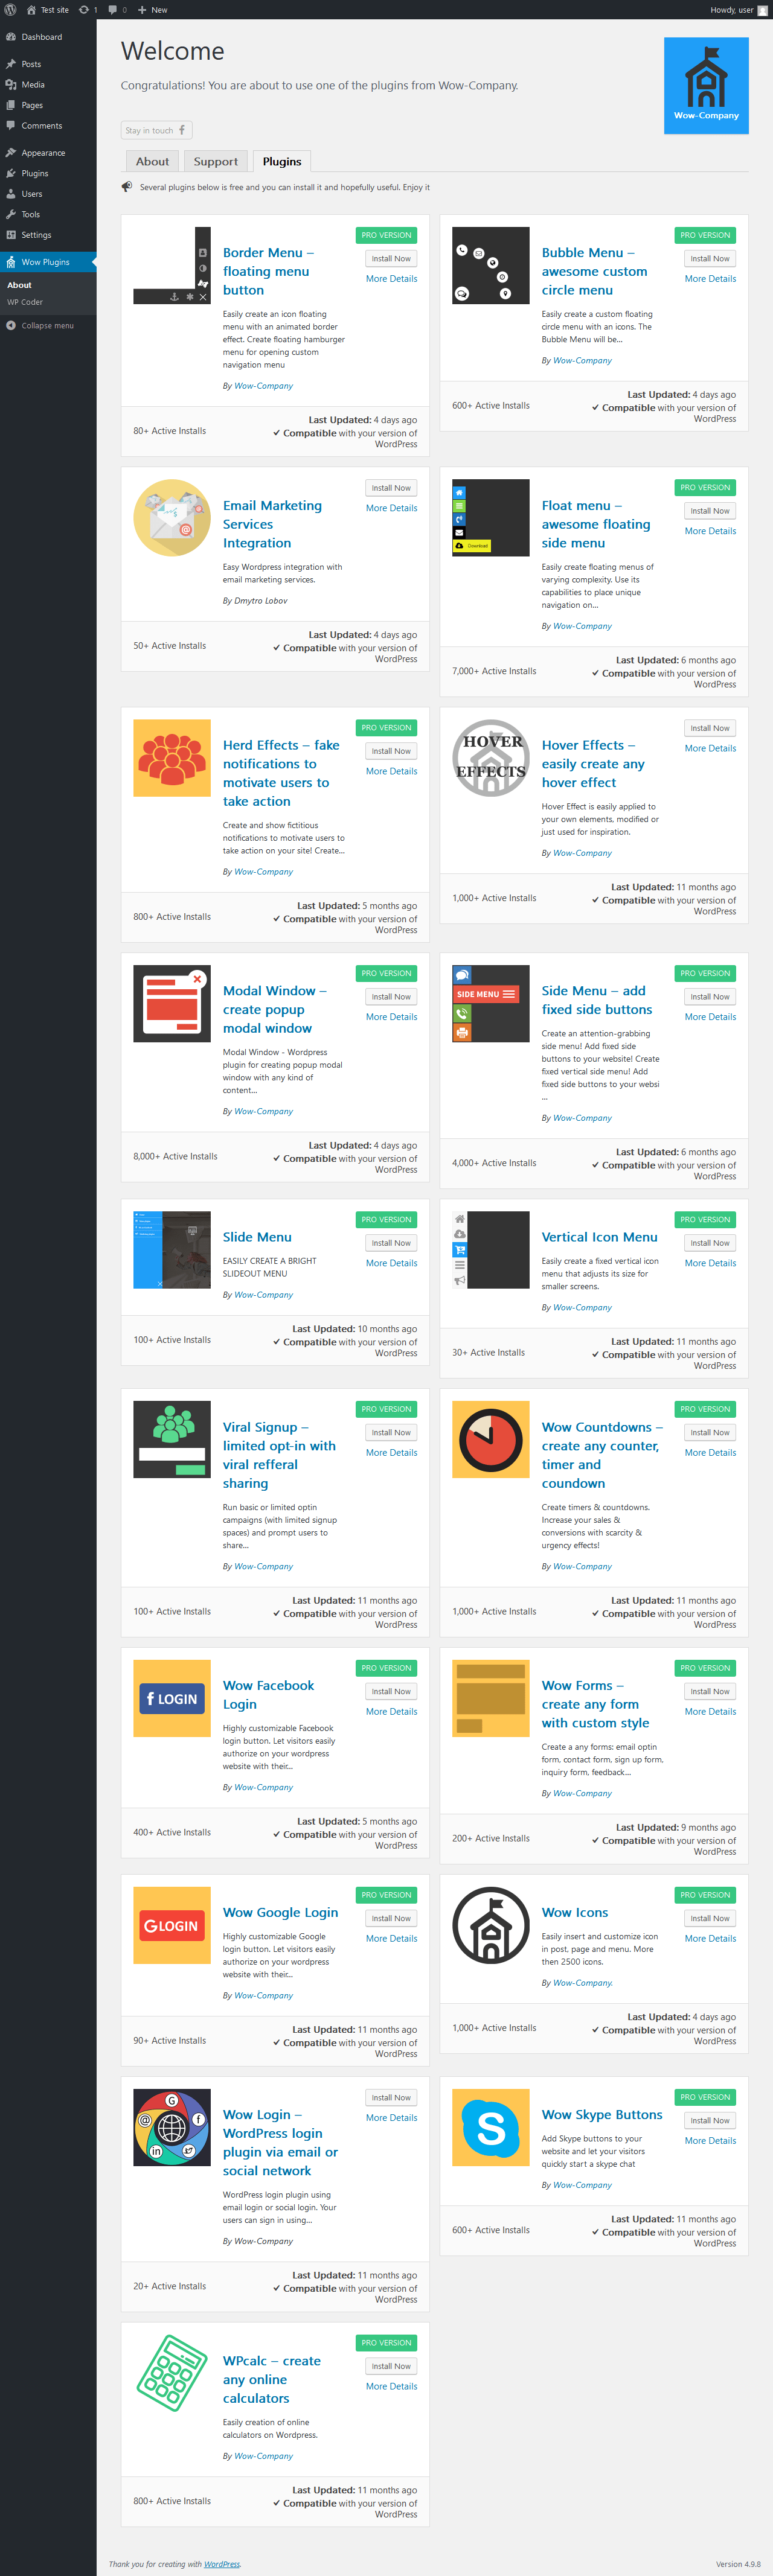Screen dimensions: 773x2576
Task: Click the Wow Login globe icon
Action: pyautogui.click(x=172, y=2128)
